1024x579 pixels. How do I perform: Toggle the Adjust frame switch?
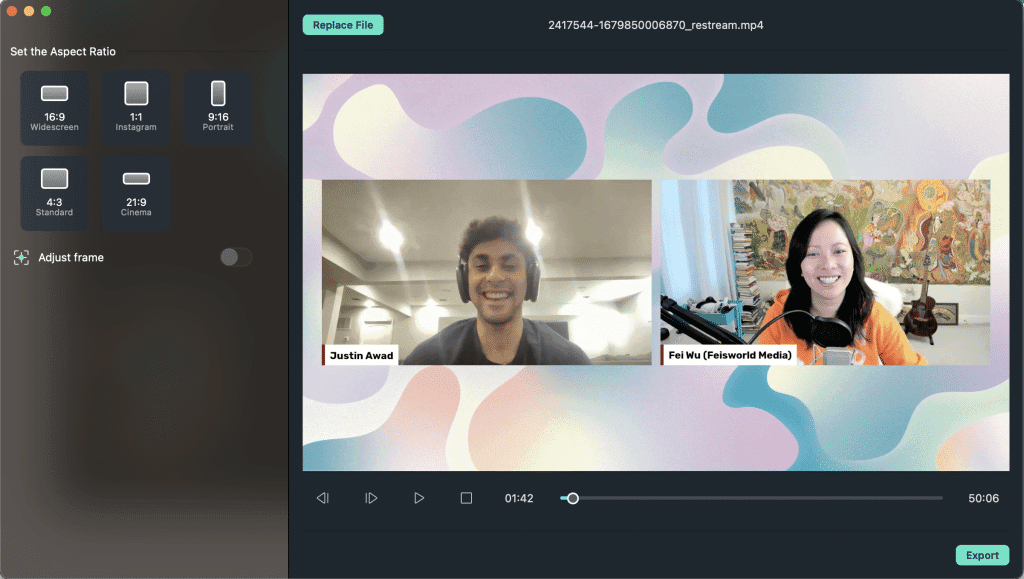[236, 257]
